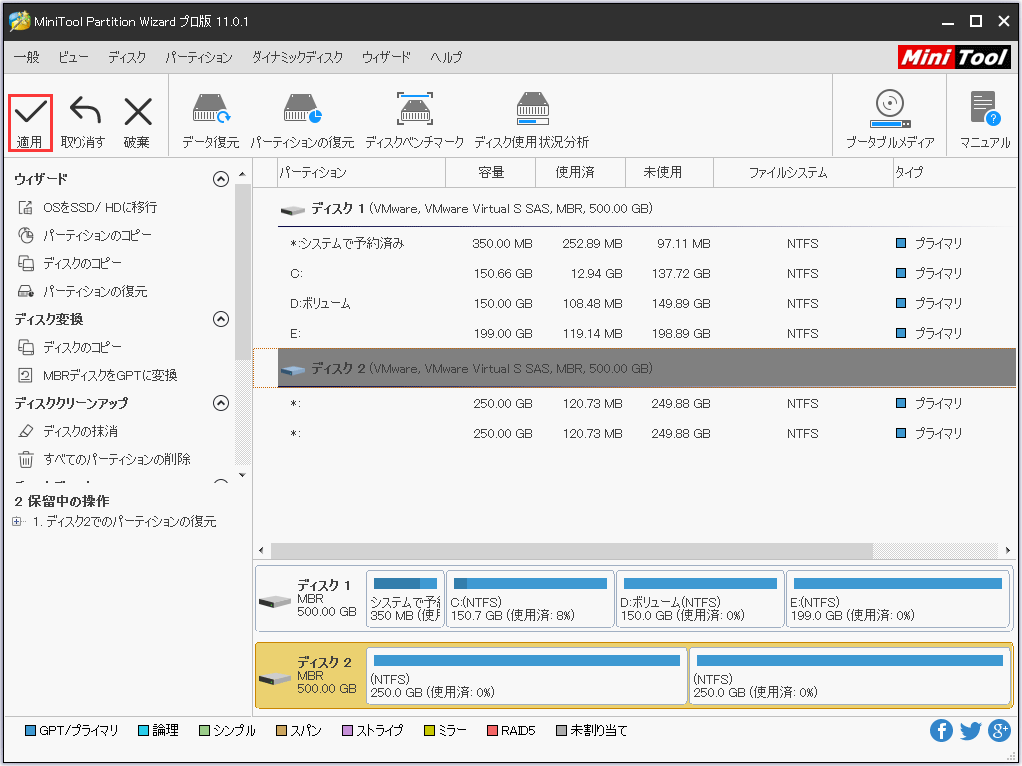Sort by 容量 column header
This screenshot has height=766, width=1022.
tap(491, 173)
